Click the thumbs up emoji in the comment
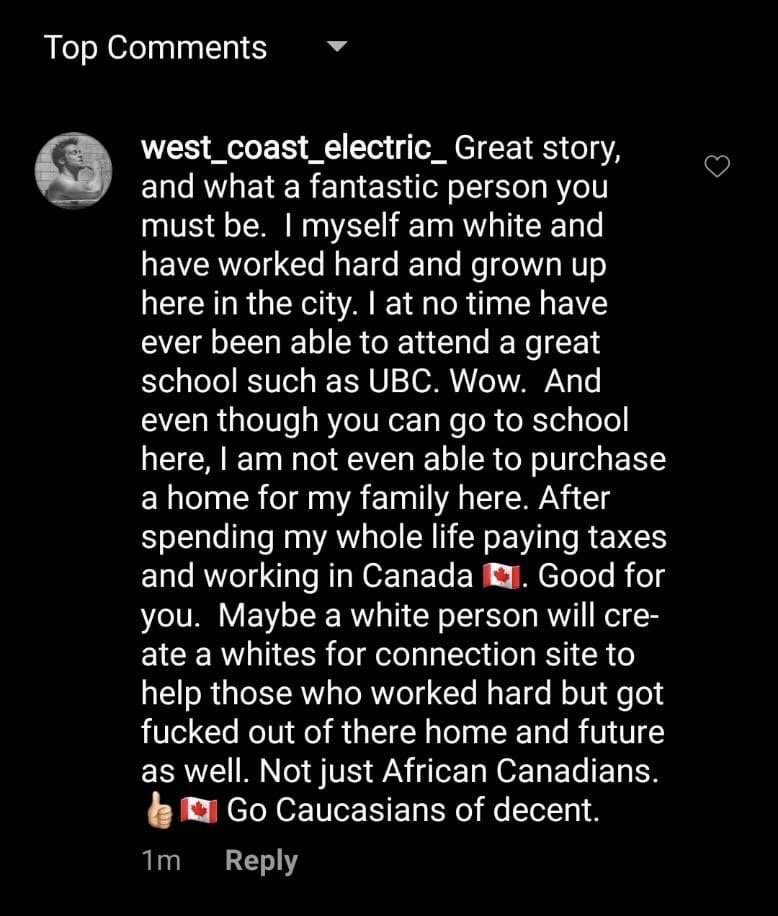The width and height of the screenshot is (778, 916). [156, 809]
